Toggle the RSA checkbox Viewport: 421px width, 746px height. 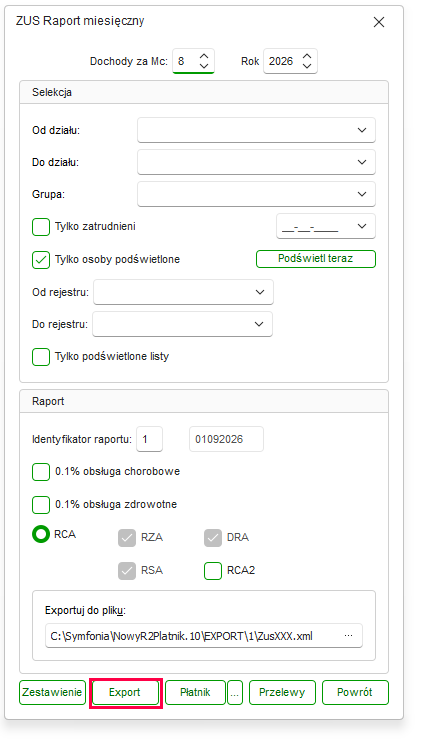click(127, 571)
